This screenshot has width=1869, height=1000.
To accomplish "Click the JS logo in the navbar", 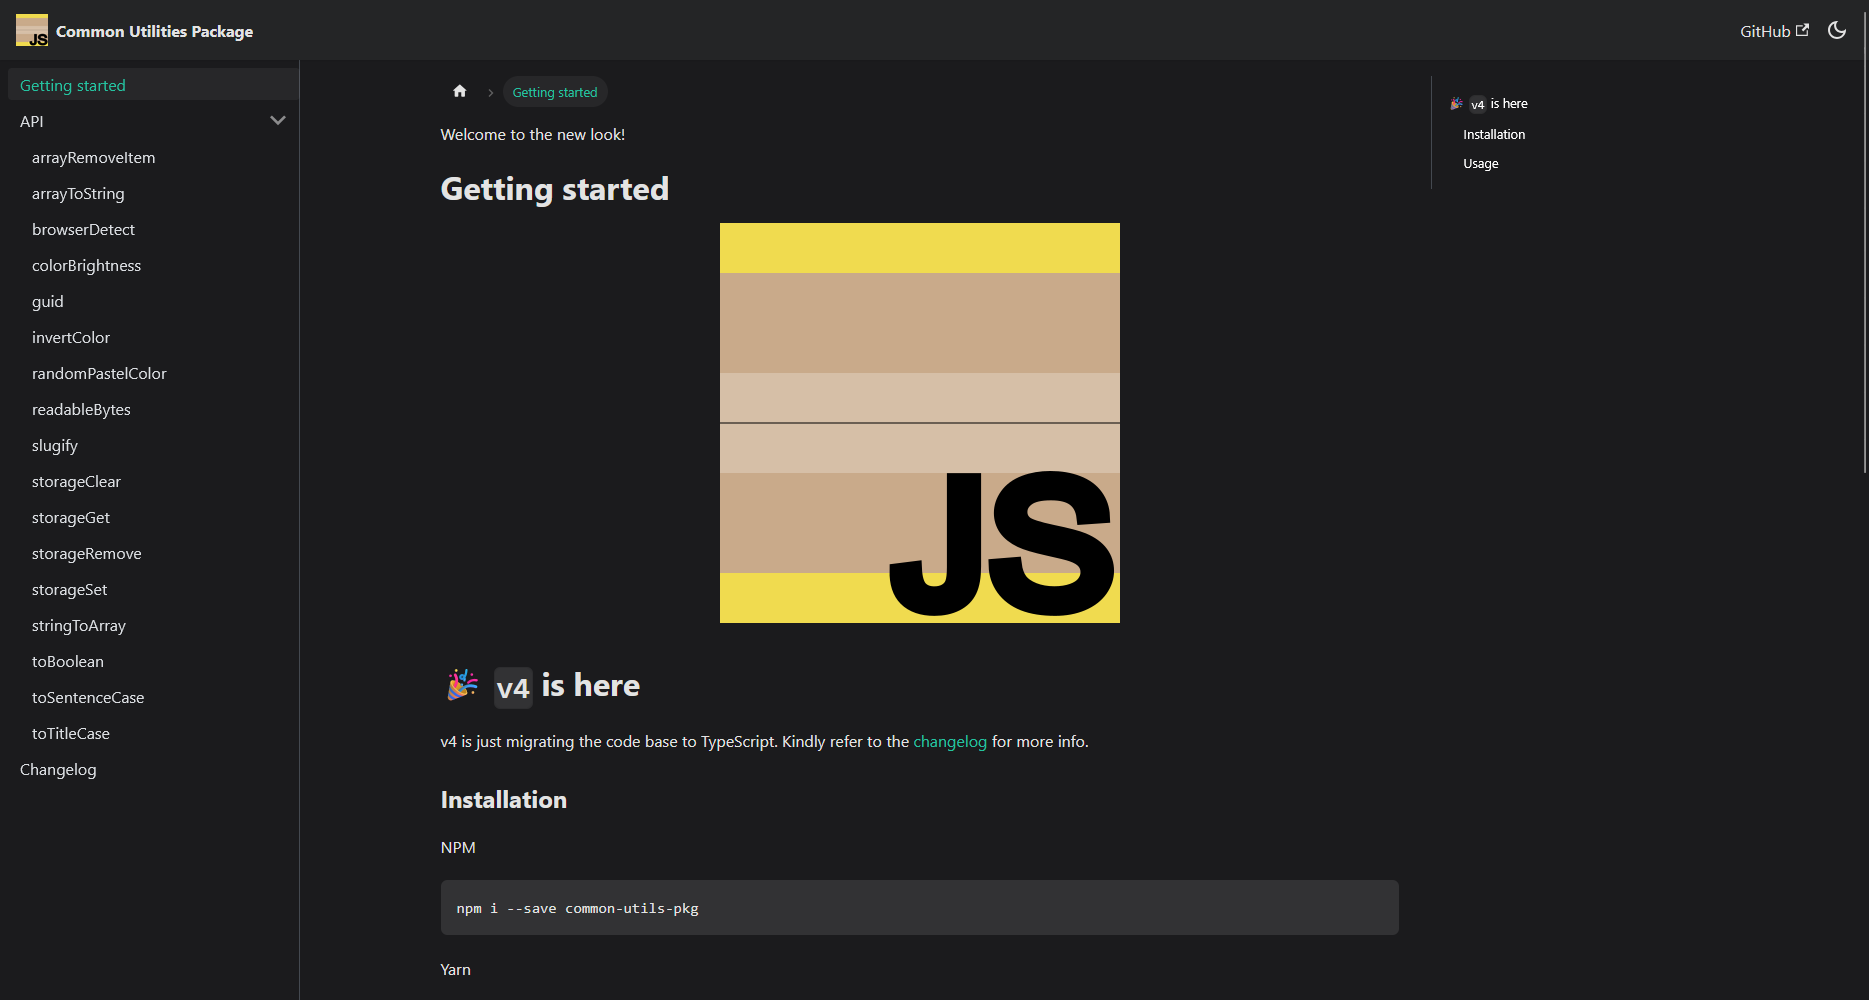I will pyautogui.click(x=32, y=30).
